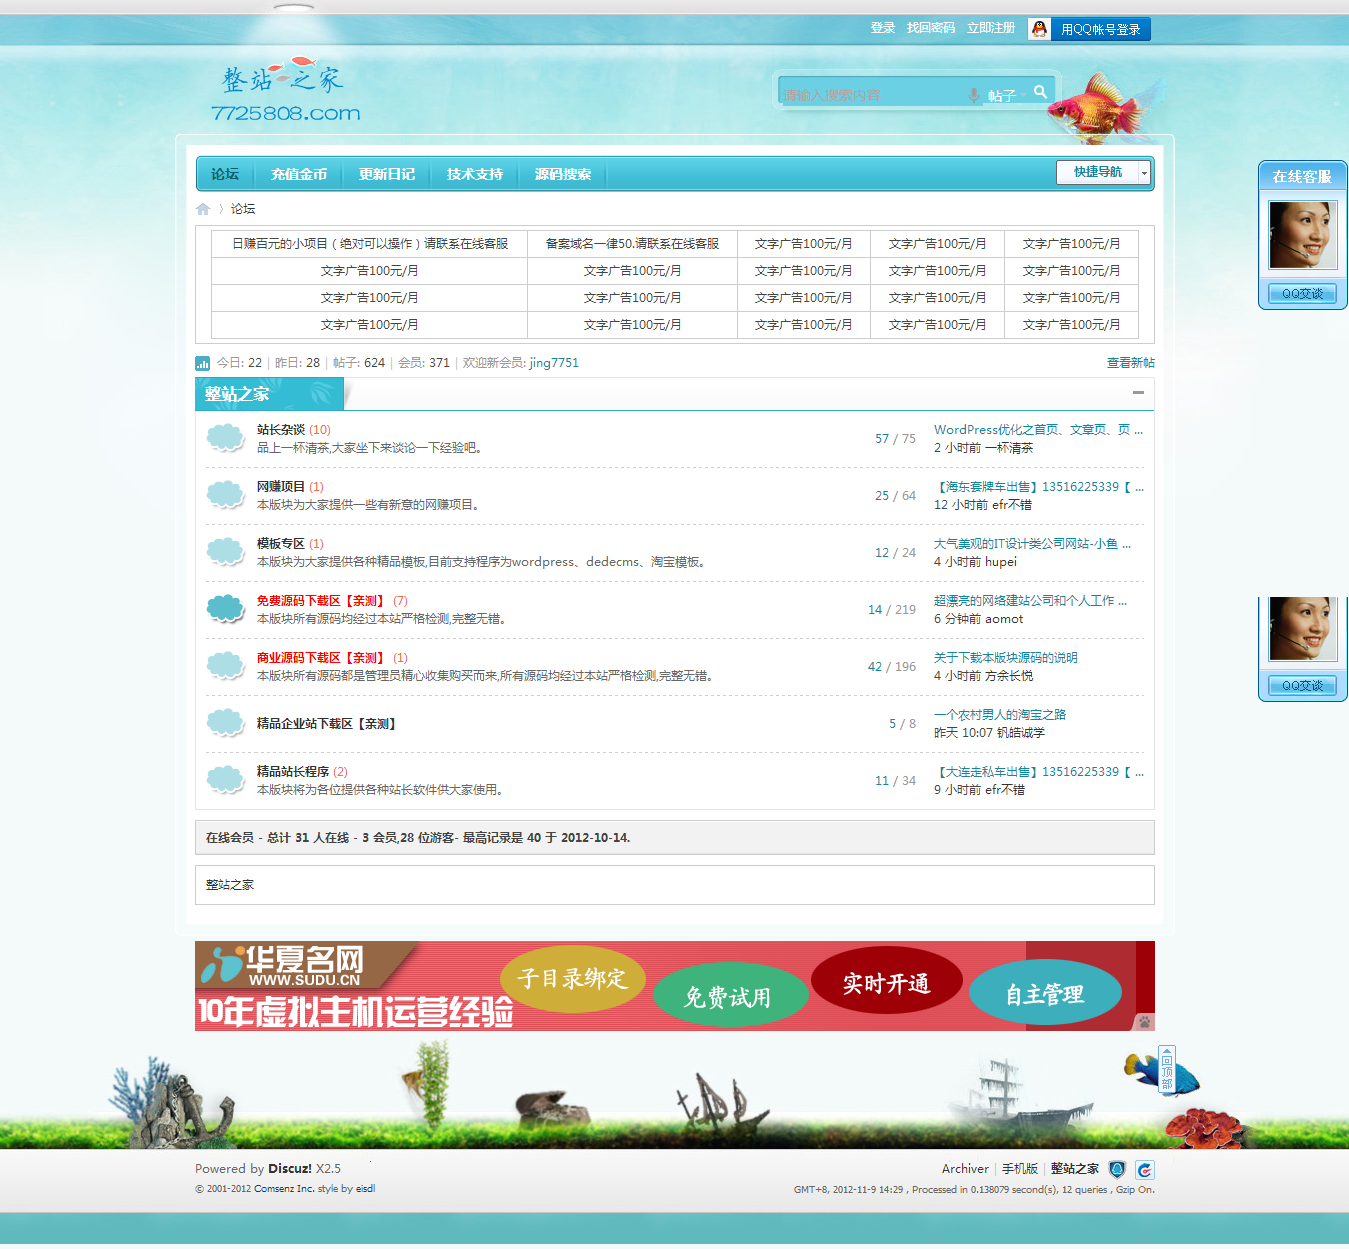Click the 站长杂谈 forum cloud icon

point(225,438)
